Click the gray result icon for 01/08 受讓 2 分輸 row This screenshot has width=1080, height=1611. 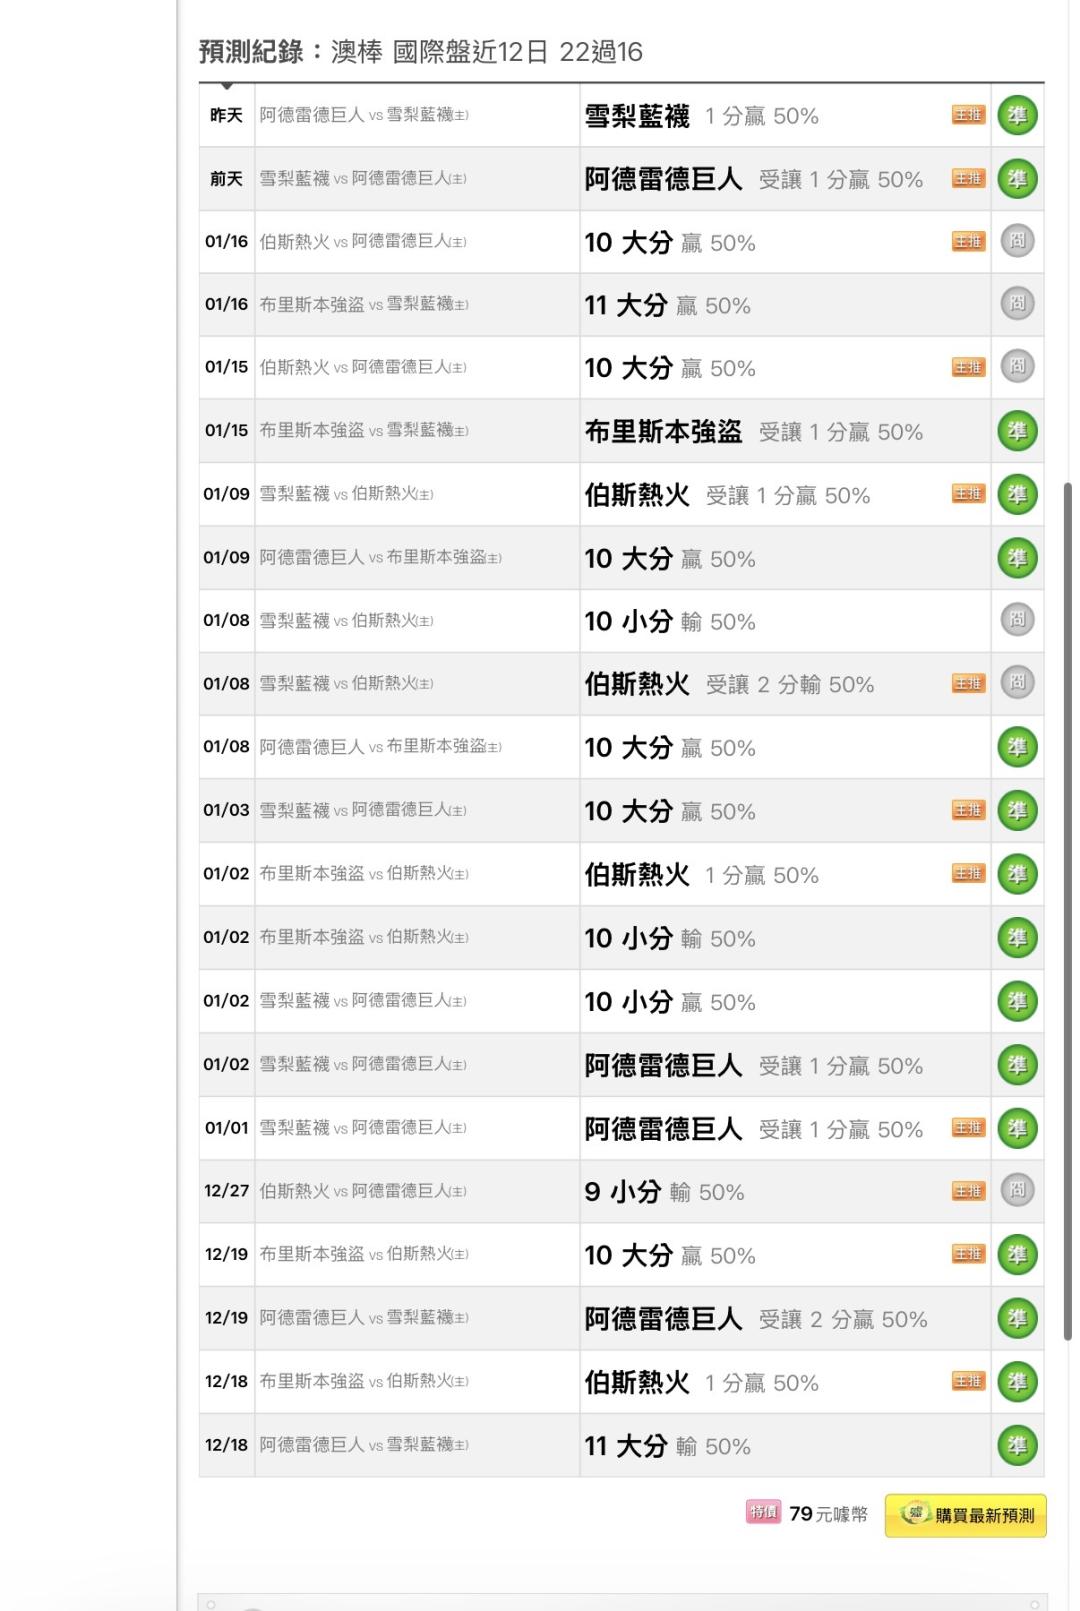[1017, 683]
